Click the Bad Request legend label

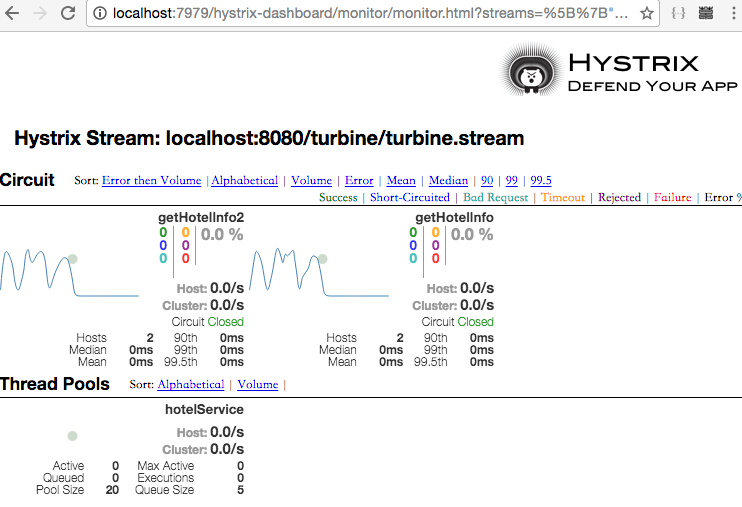[x=495, y=197]
